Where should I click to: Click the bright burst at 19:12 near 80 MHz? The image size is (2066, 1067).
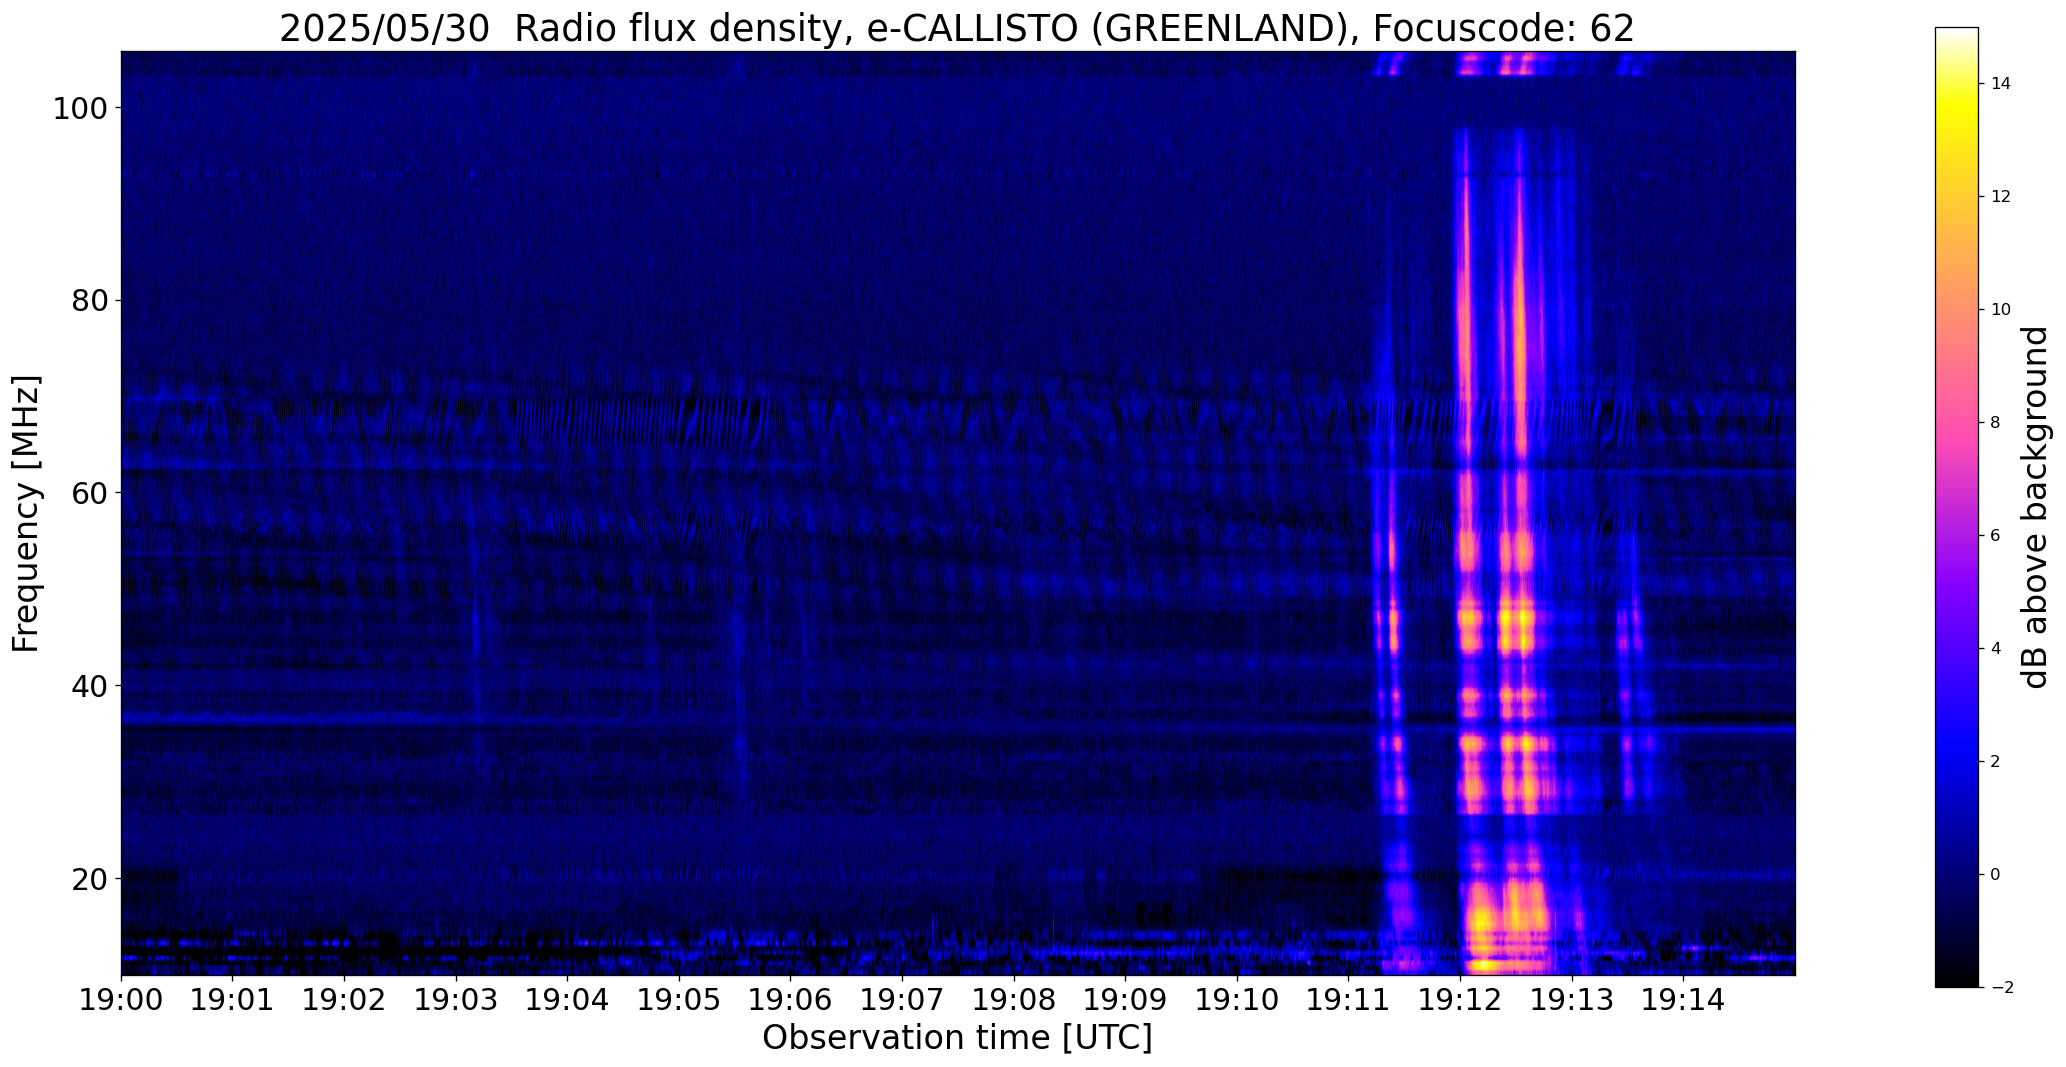[x=1467, y=300]
